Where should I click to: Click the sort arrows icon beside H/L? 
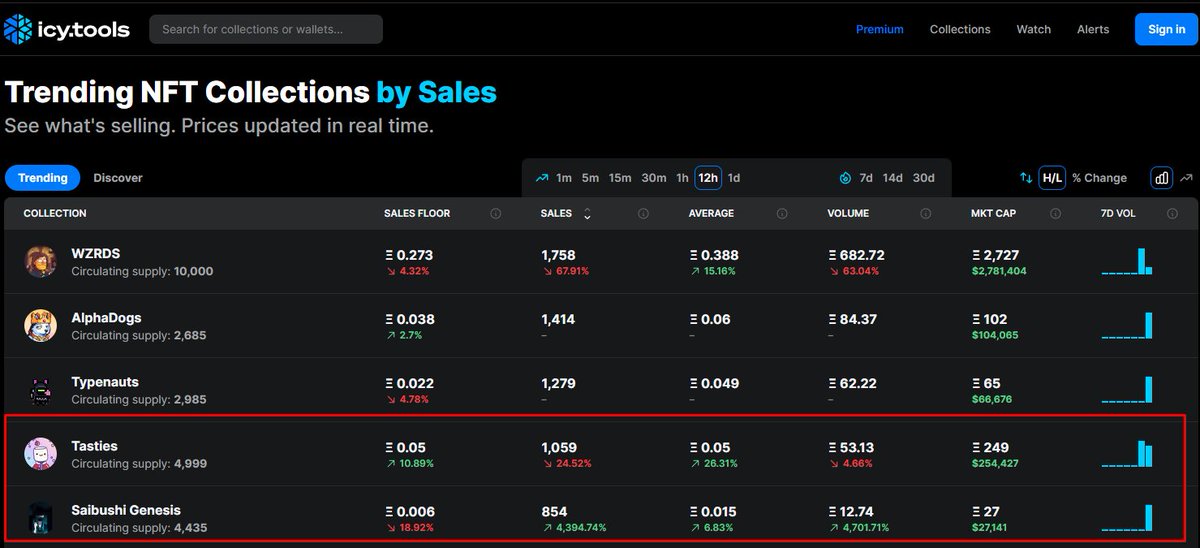click(x=1026, y=178)
